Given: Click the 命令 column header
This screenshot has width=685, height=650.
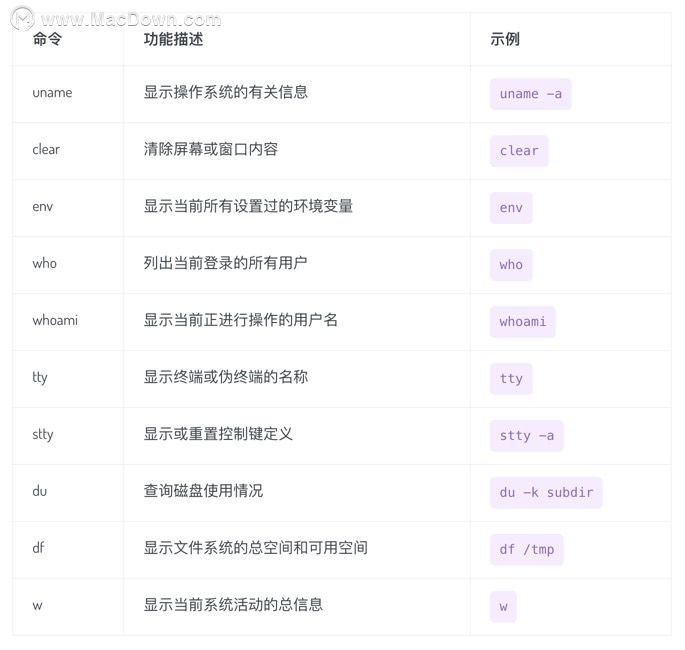Looking at the screenshot, I should pyautogui.click(x=47, y=39).
